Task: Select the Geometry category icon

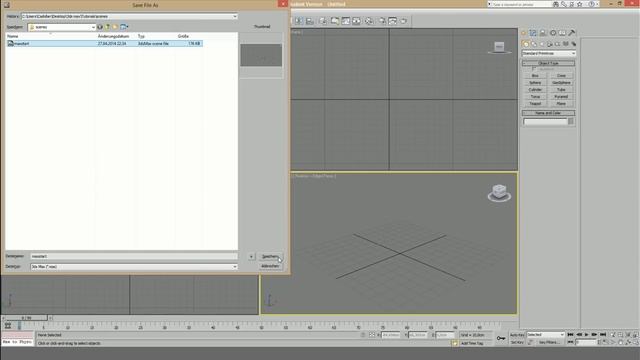Action: click(526, 44)
